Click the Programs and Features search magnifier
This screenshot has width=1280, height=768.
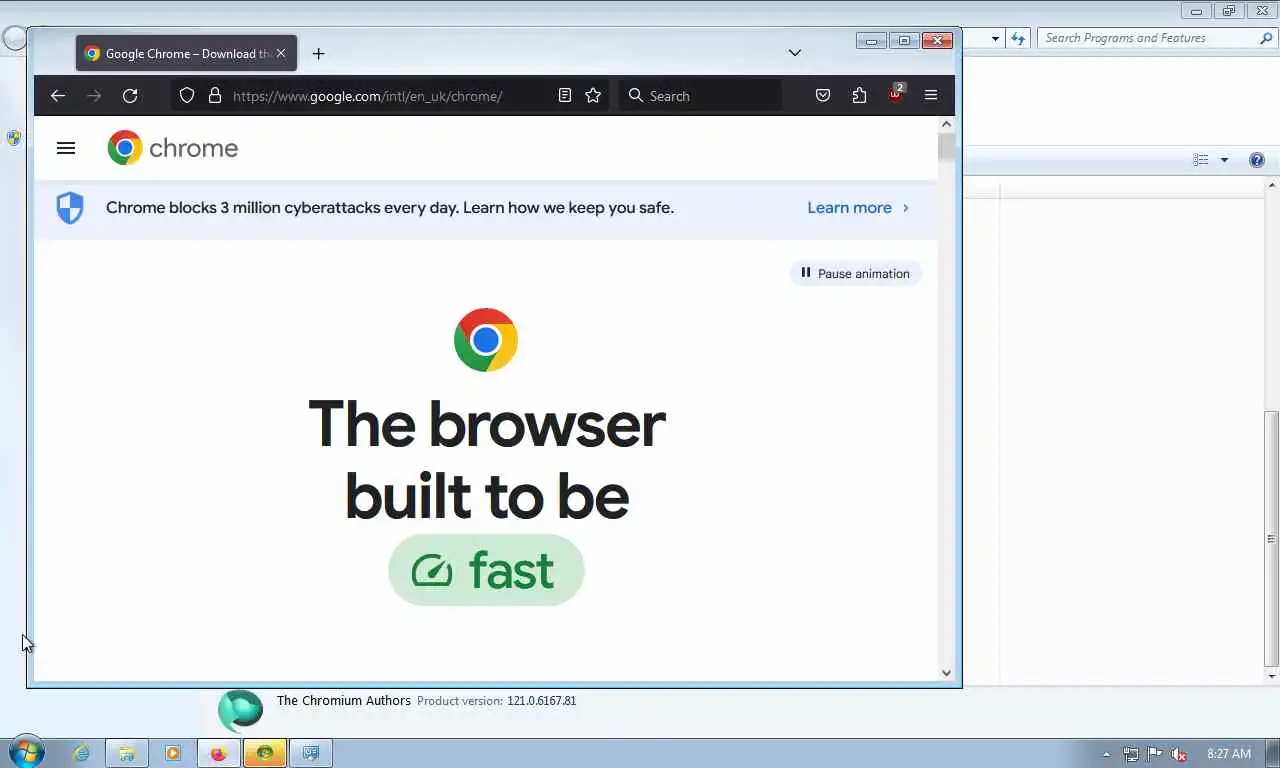[1266, 38]
